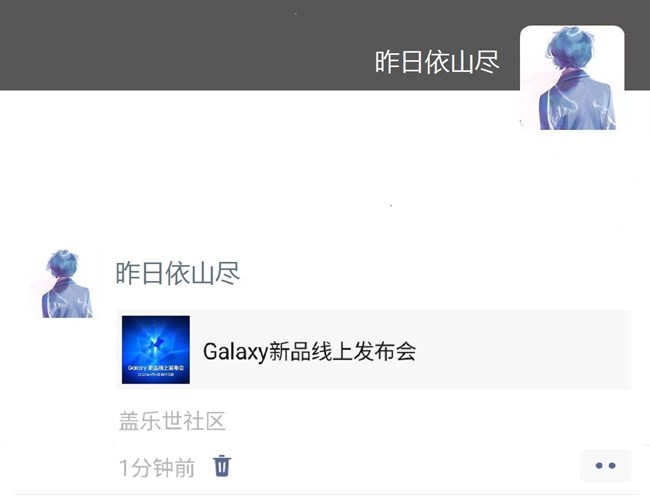The height and width of the screenshot is (501, 650).
Task: Click the left dot of the more button
Action: pyautogui.click(x=599, y=466)
